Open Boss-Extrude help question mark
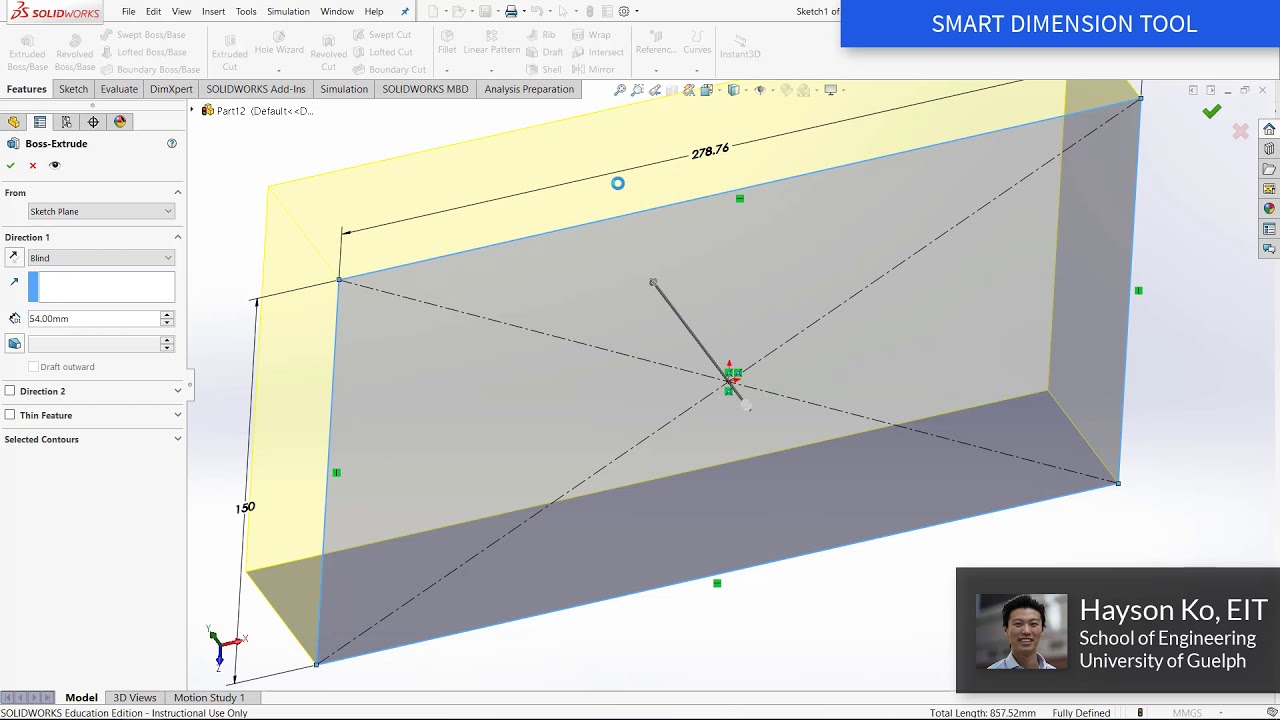 click(172, 144)
